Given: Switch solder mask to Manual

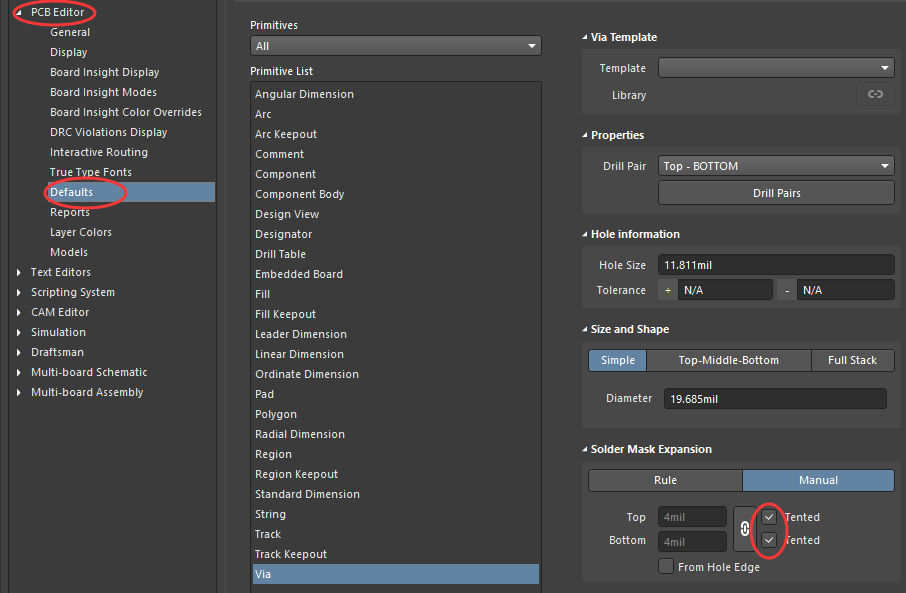Looking at the screenshot, I should 818,480.
